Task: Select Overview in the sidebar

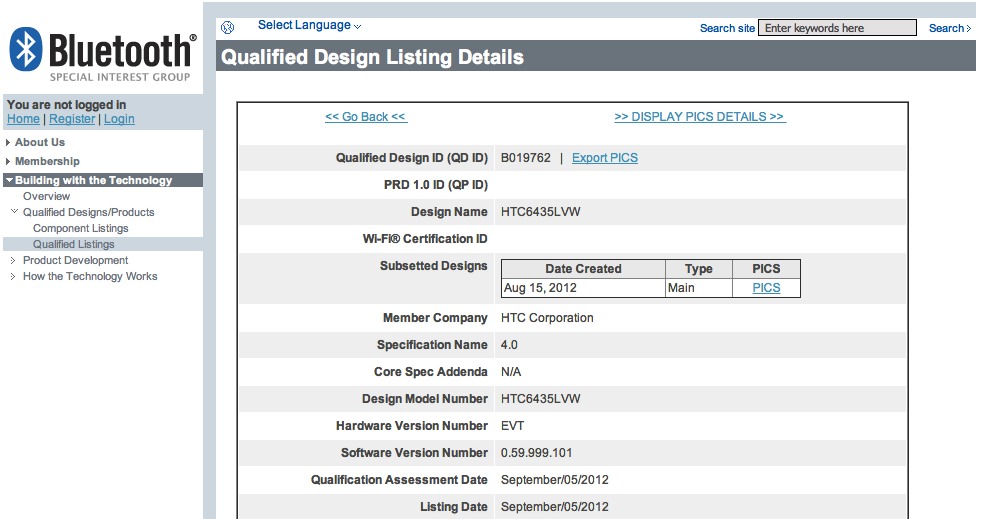Action: 46,196
